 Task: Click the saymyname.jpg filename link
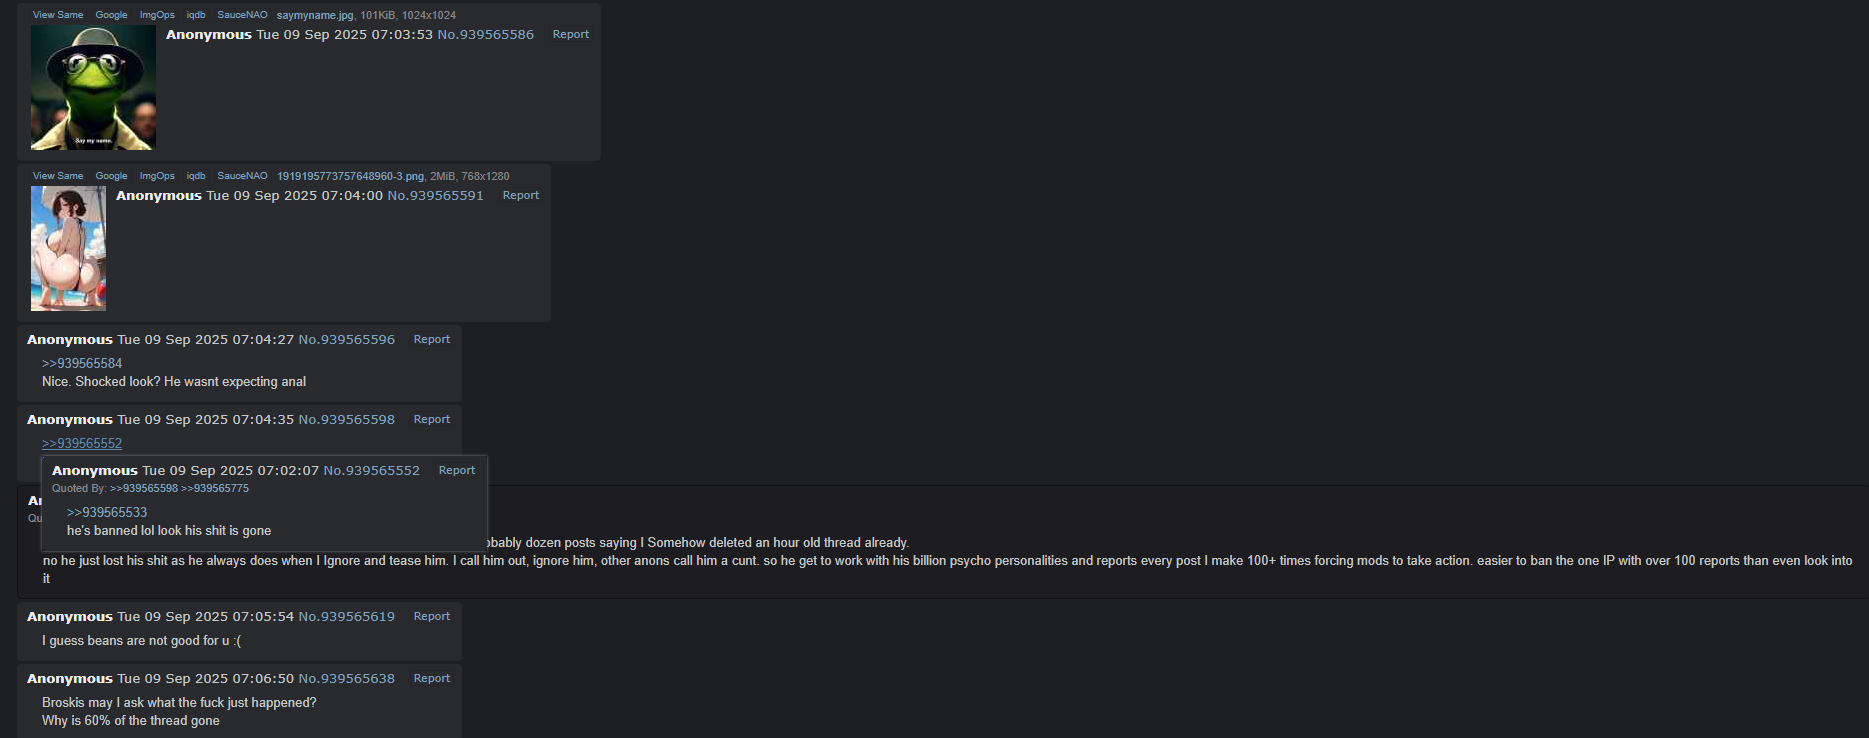(315, 15)
